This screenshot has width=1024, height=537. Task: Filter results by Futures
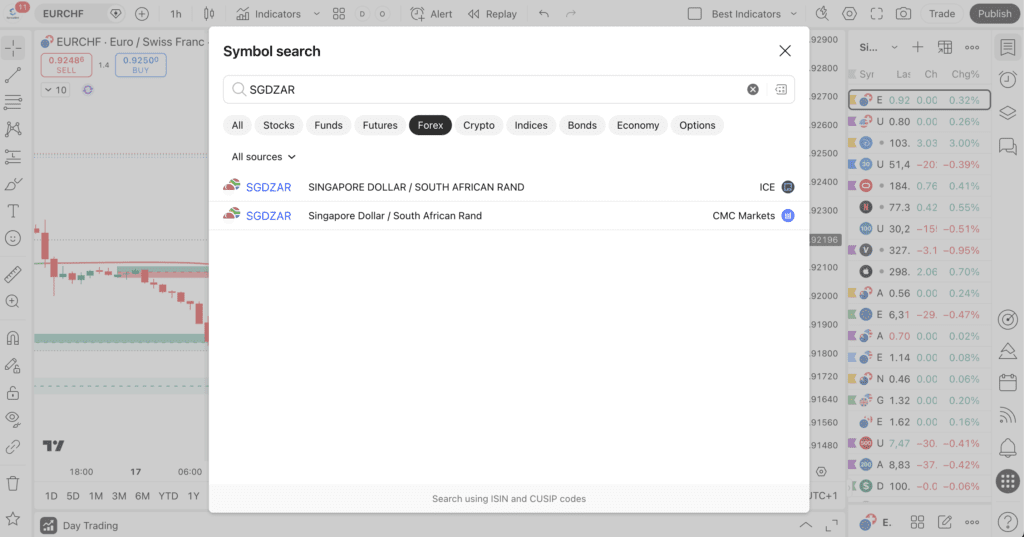[380, 125]
